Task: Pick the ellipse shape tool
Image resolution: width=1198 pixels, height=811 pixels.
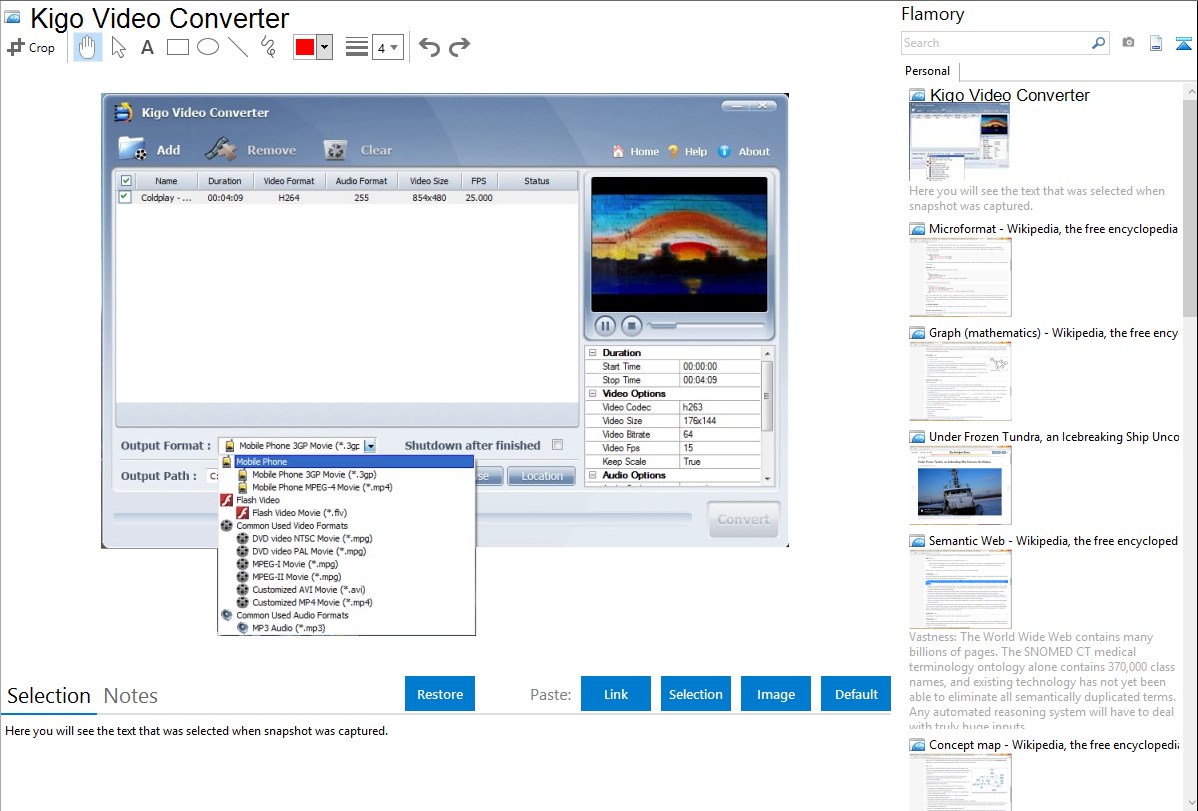Action: (208, 47)
